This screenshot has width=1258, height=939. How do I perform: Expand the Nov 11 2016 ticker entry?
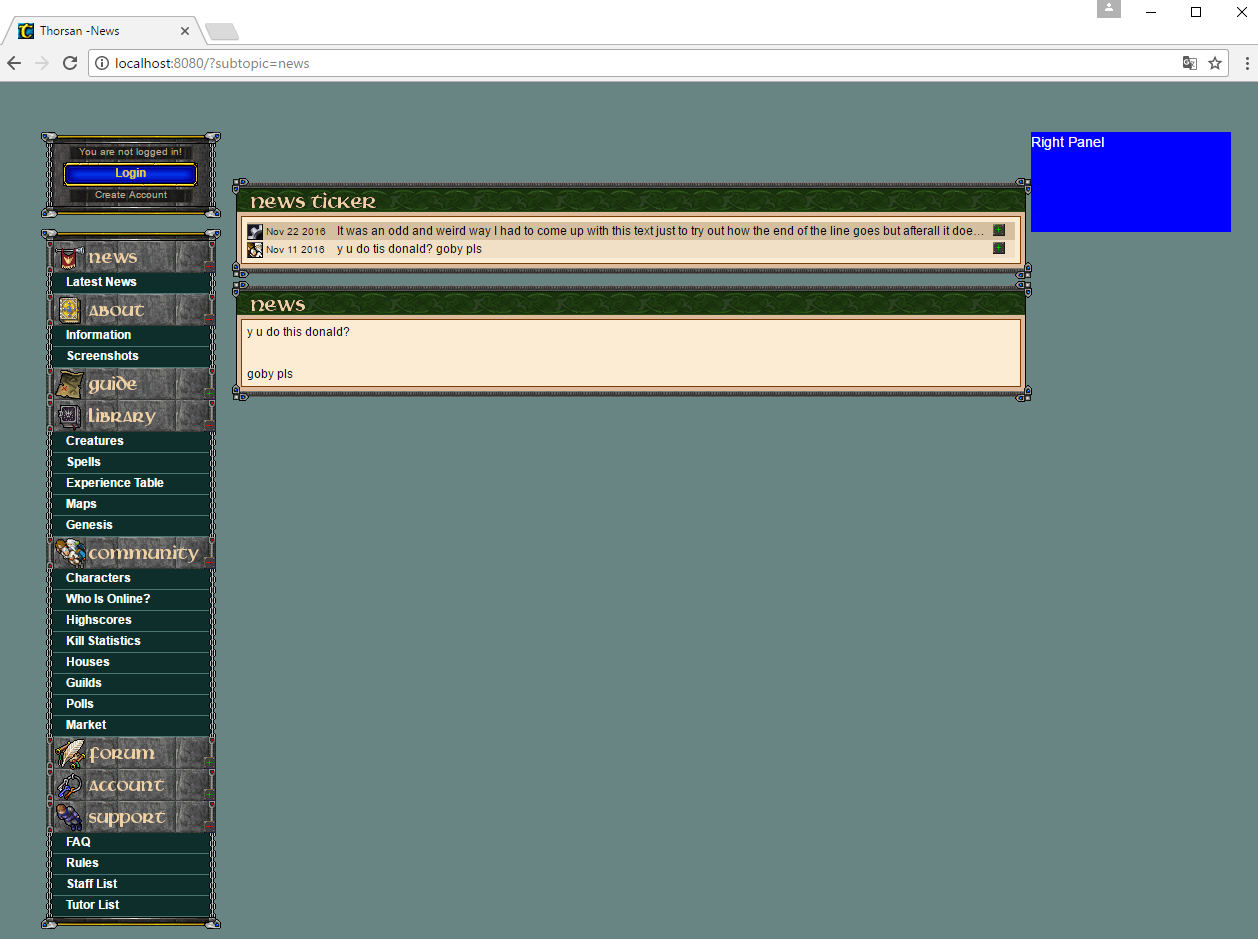click(x=999, y=248)
